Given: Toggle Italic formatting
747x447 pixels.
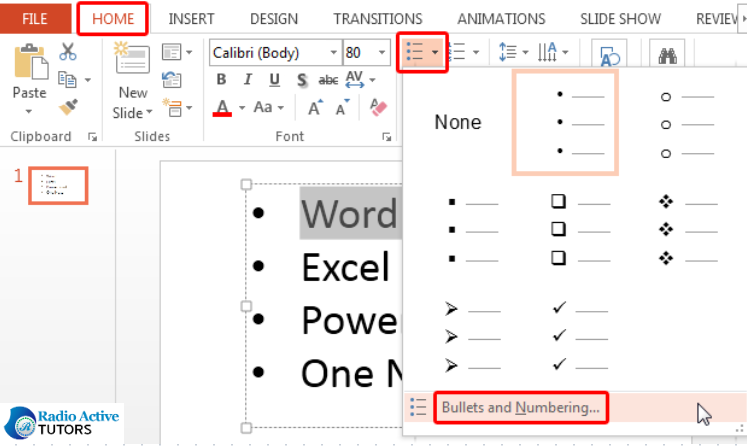Looking at the screenshot, I should 247,79.
